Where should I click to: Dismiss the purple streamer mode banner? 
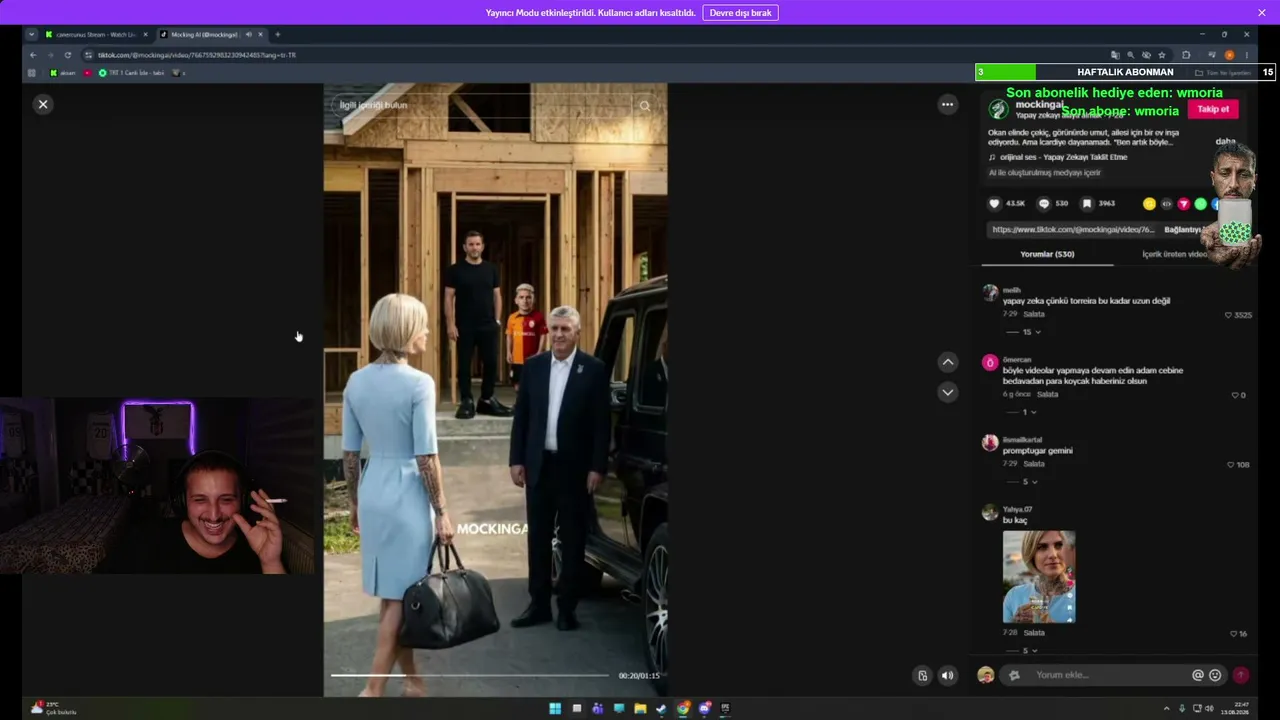coord(1261,12)
